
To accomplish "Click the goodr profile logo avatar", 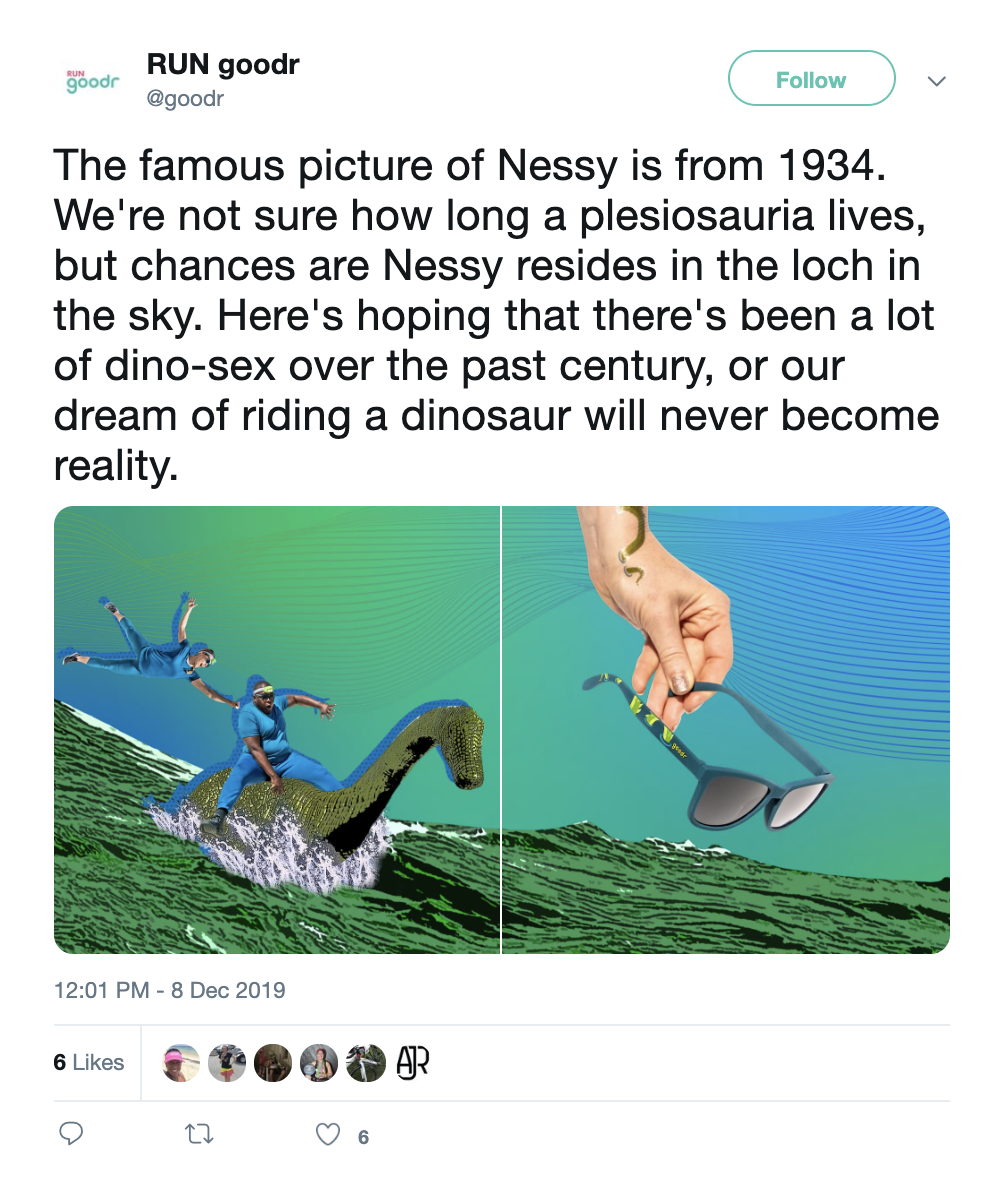I will (91, 81).
